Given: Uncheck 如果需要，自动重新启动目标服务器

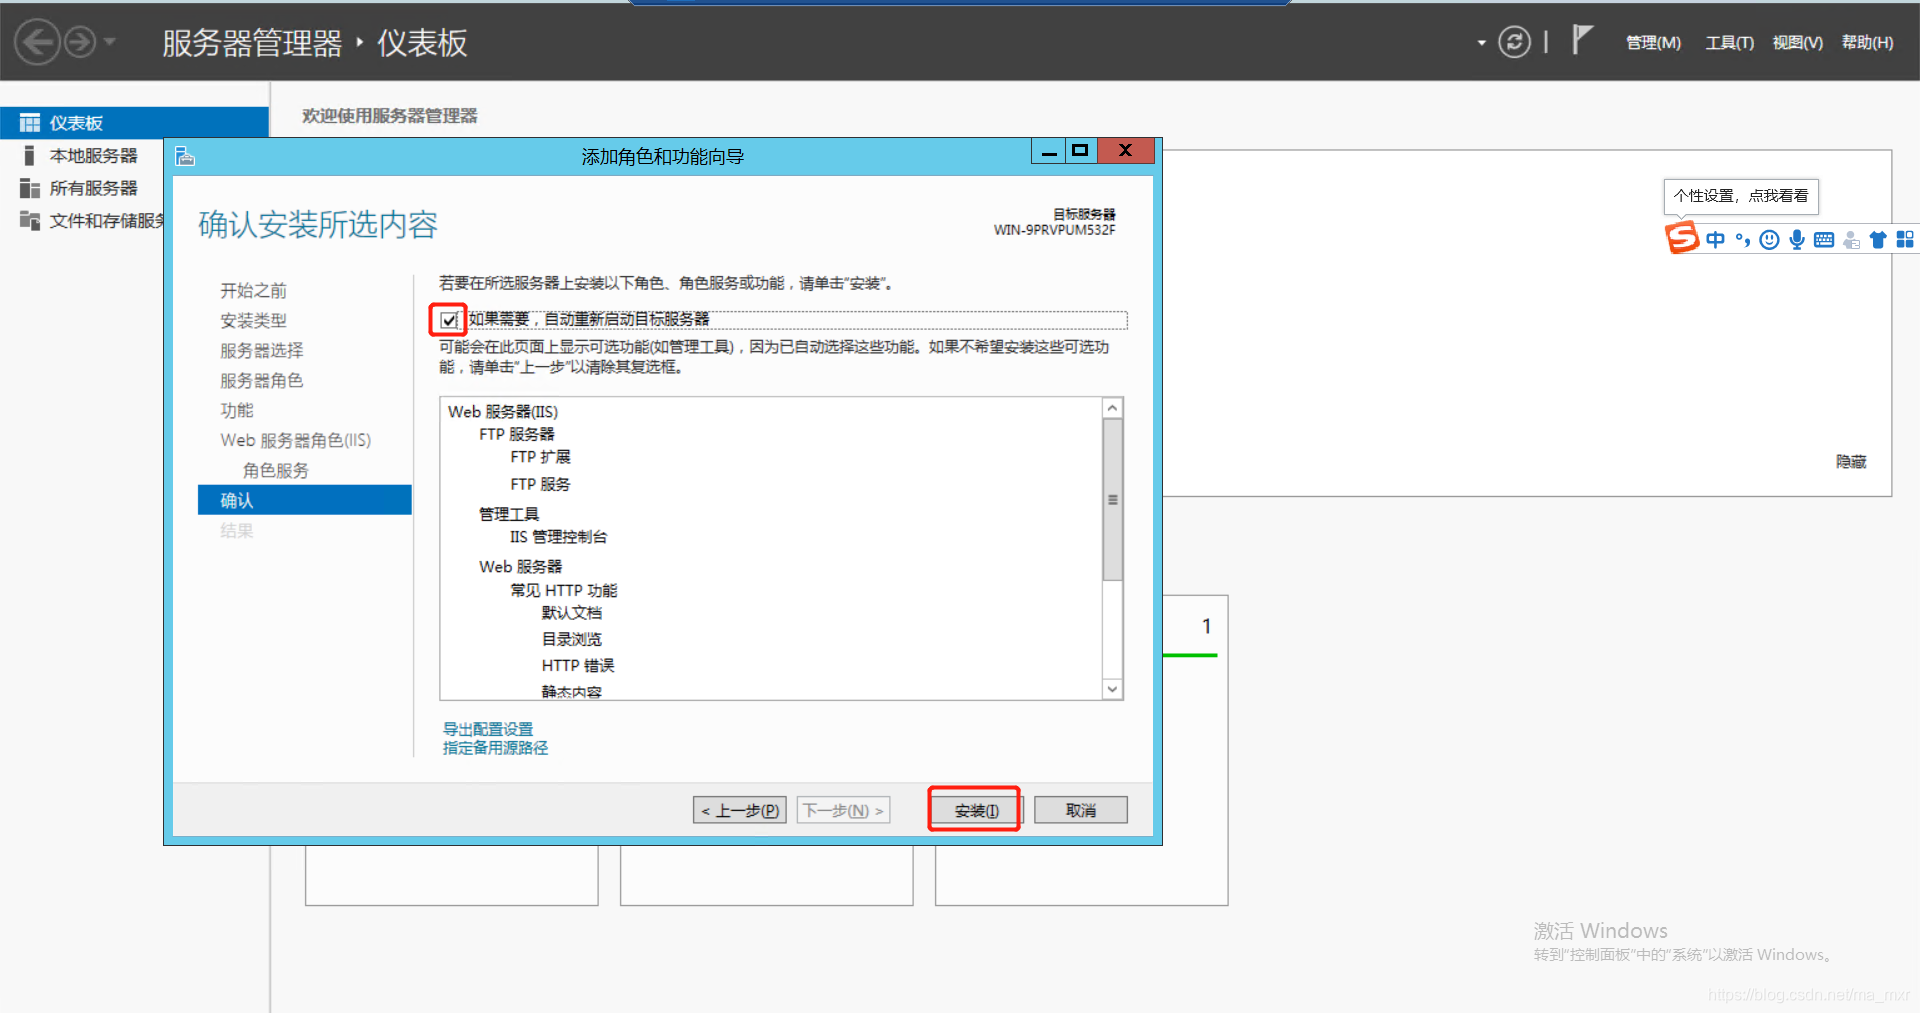Looking at the screenshot, I should point(447,319).
